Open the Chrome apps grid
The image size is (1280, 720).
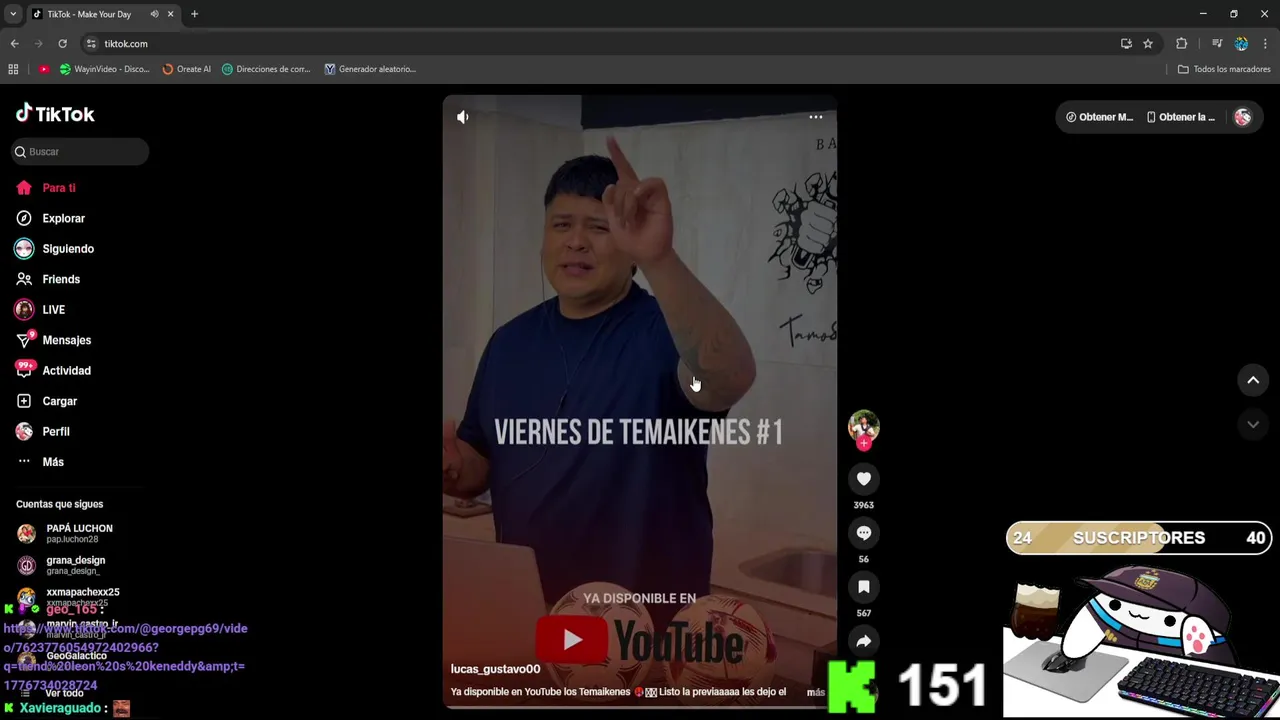point(13,69)
